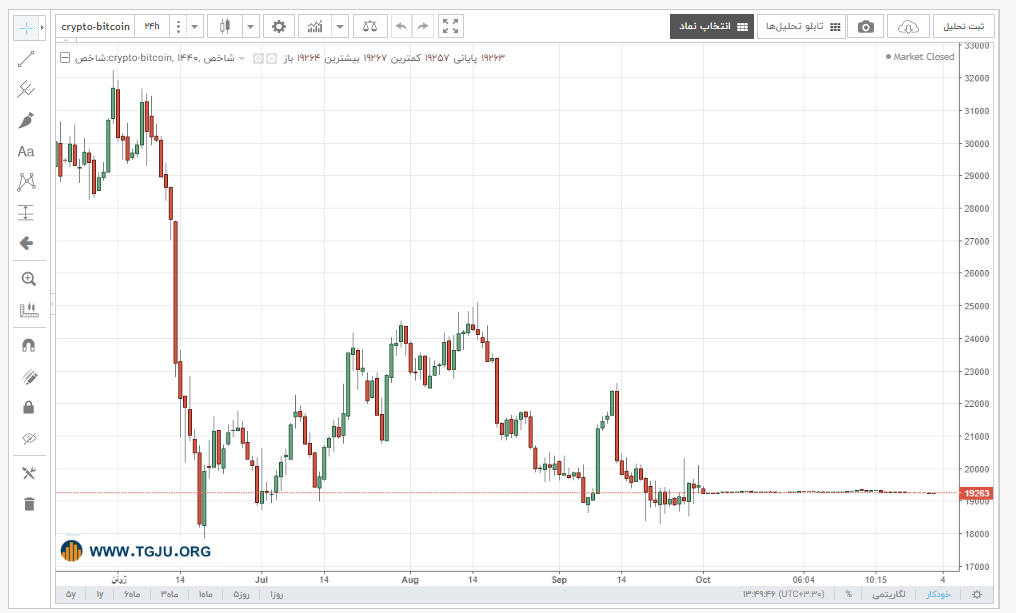Click the cloud save/load icon
Image resolution: width=1016 pixels, height=613 pixels.
[908, 27]
